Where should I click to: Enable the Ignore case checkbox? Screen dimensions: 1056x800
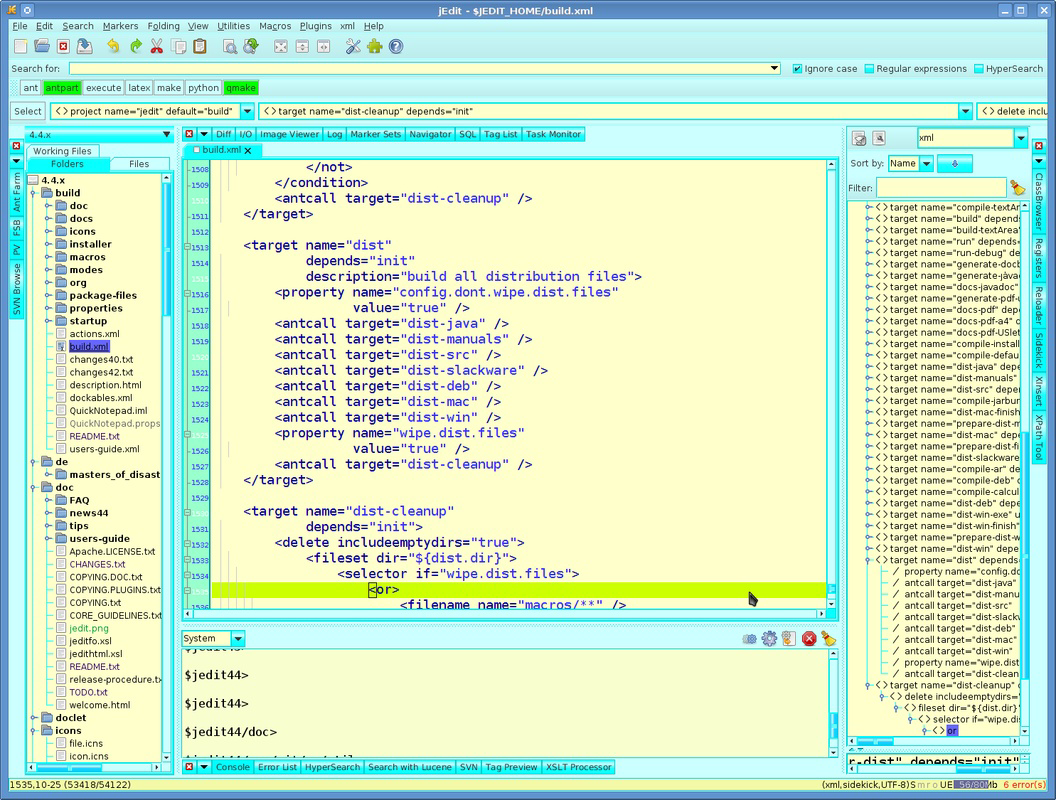coord(795,68)
